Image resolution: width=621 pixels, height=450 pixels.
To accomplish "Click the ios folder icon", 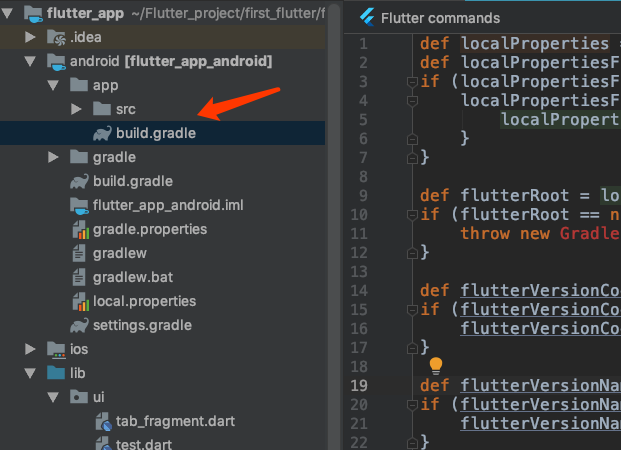I will 56,350.
